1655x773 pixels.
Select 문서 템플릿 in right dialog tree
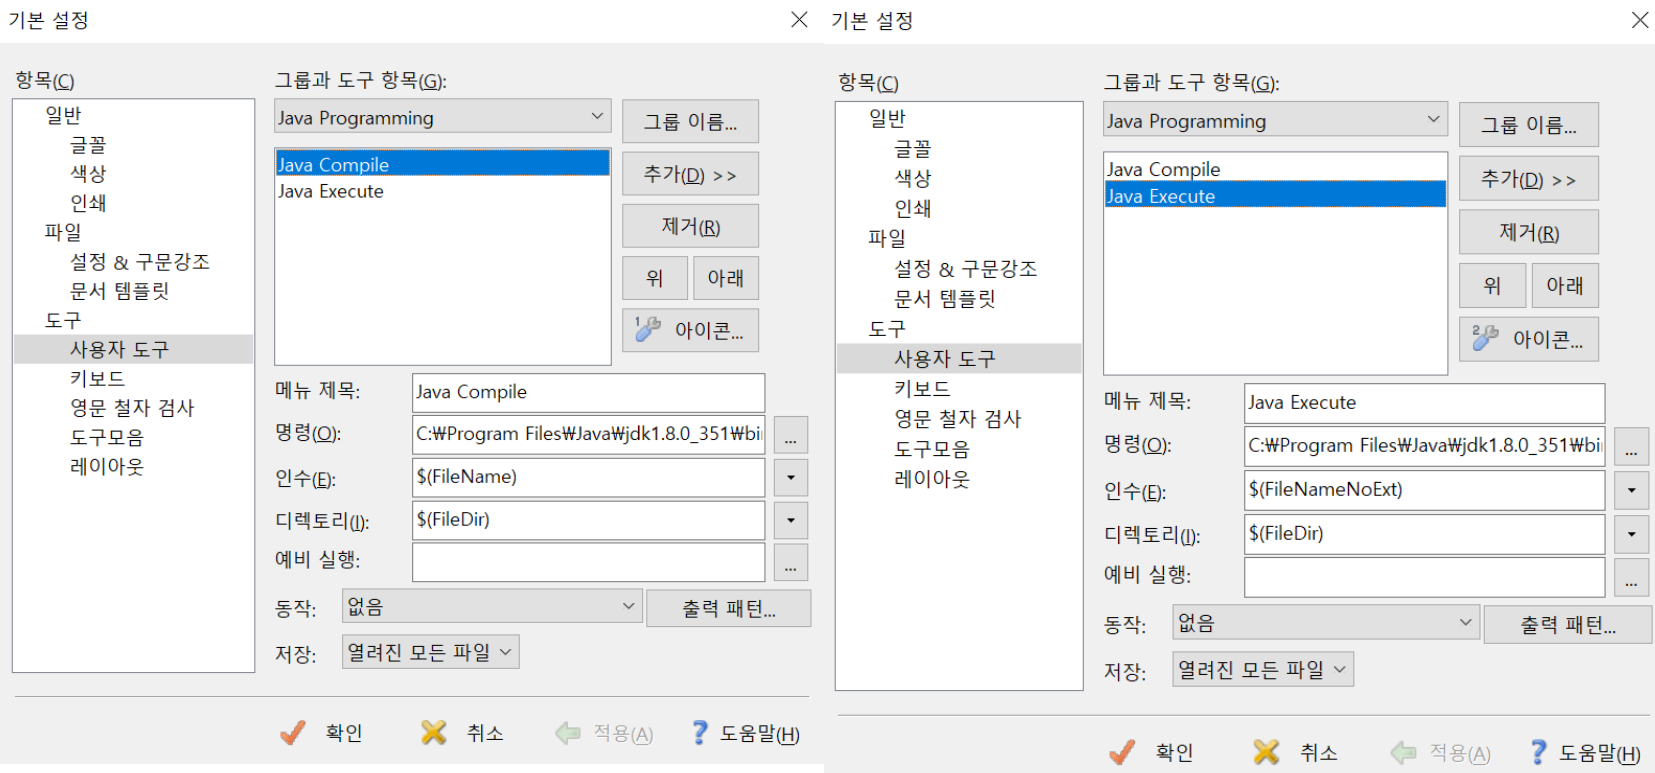point(945,298)
